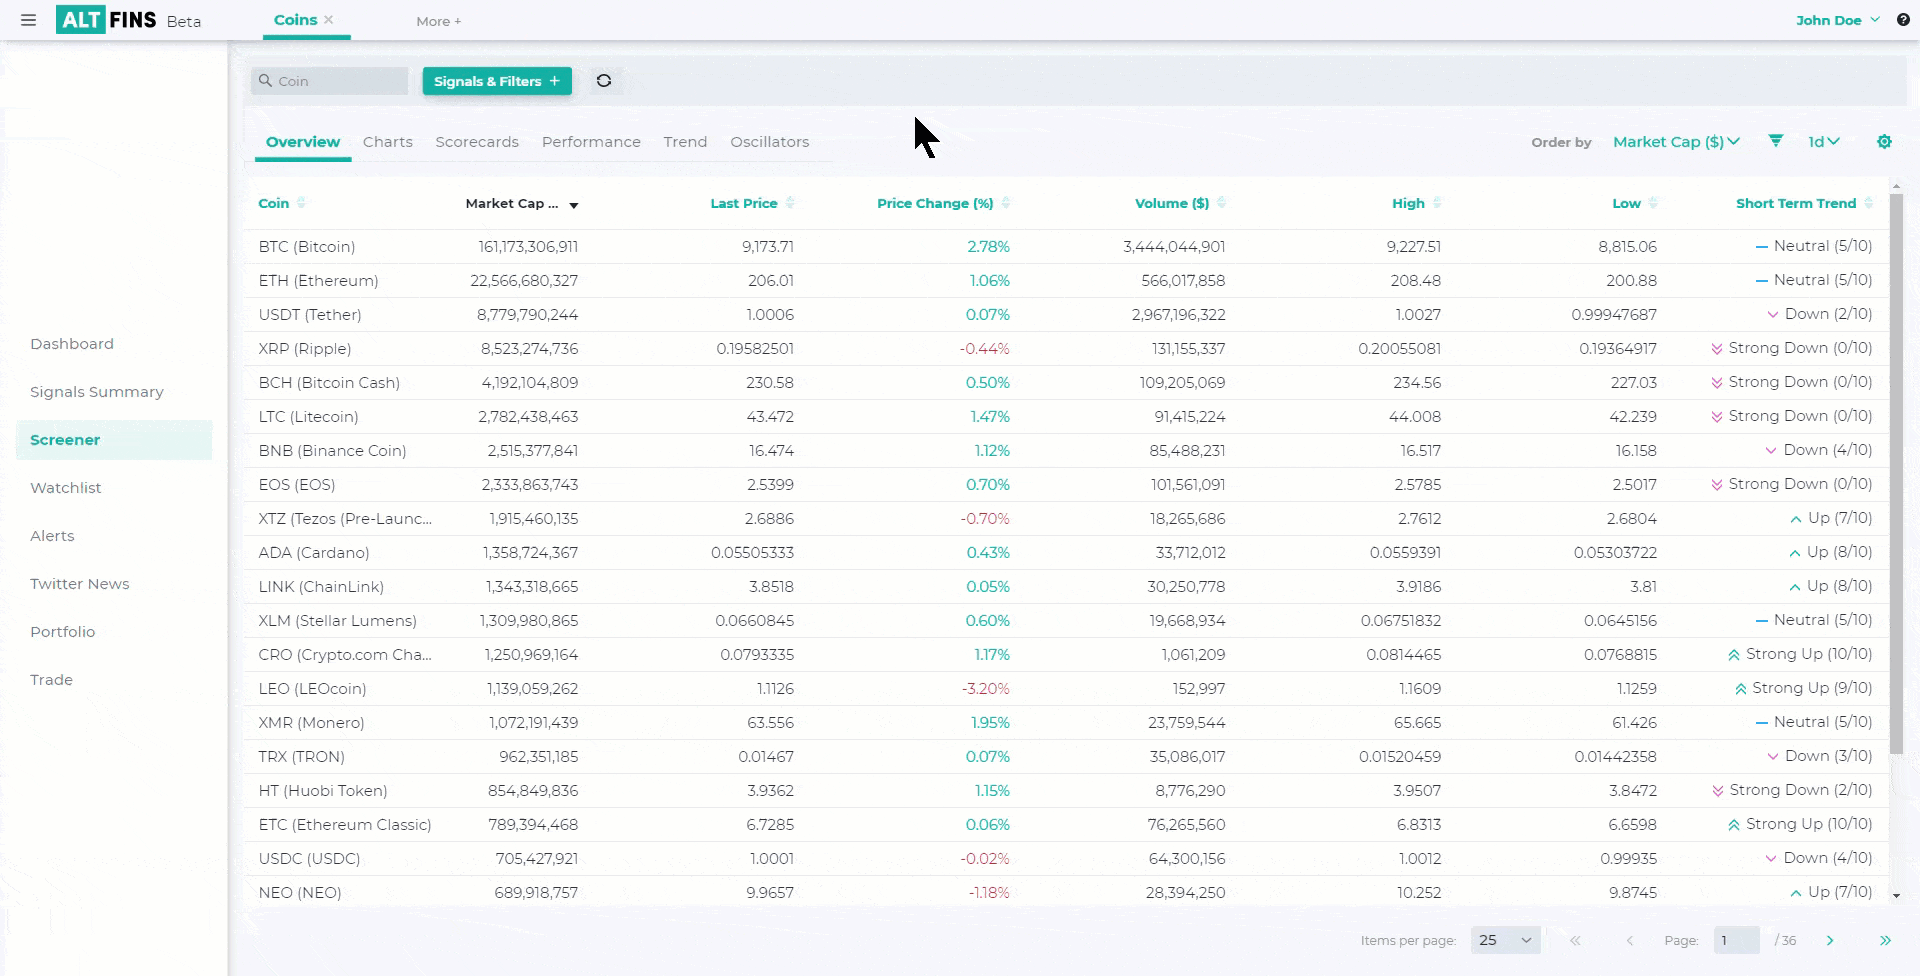Click the funnel filter icon near Order by

[1776, 141]
